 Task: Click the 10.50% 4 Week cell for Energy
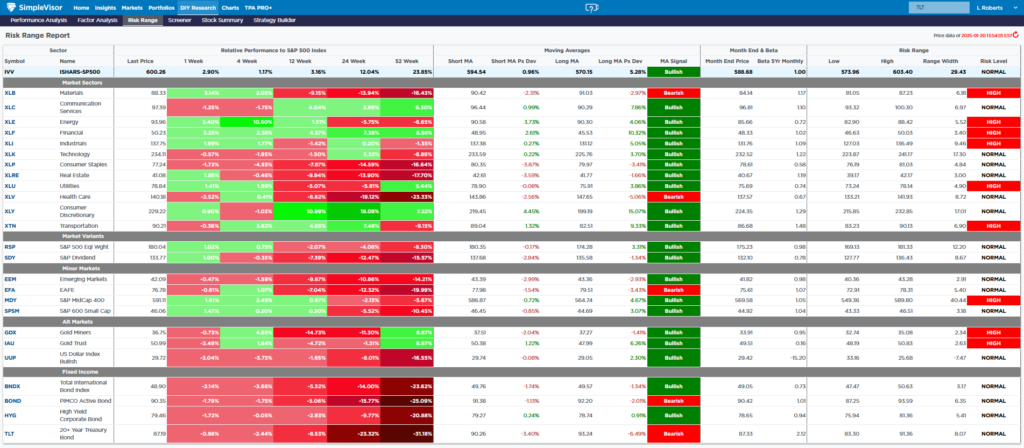[x=247, y=122]
